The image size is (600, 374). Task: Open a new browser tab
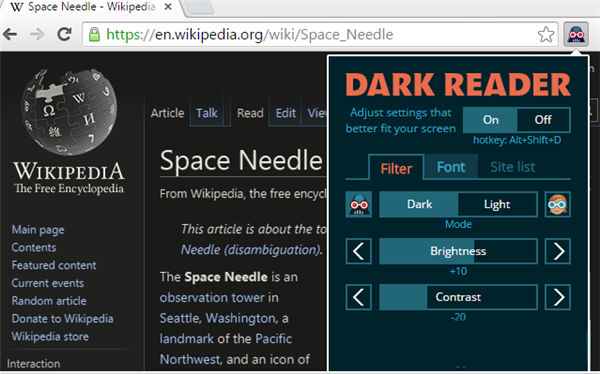(199, 8)
